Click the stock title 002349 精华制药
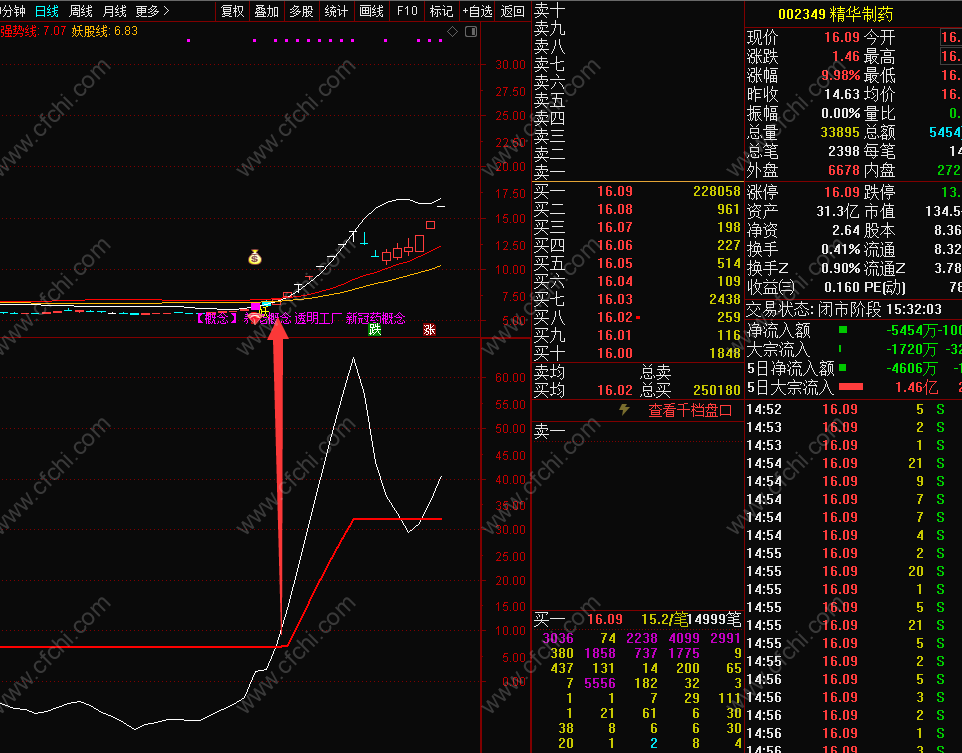Screen dimensions: 962x753 tap(836, 14)
